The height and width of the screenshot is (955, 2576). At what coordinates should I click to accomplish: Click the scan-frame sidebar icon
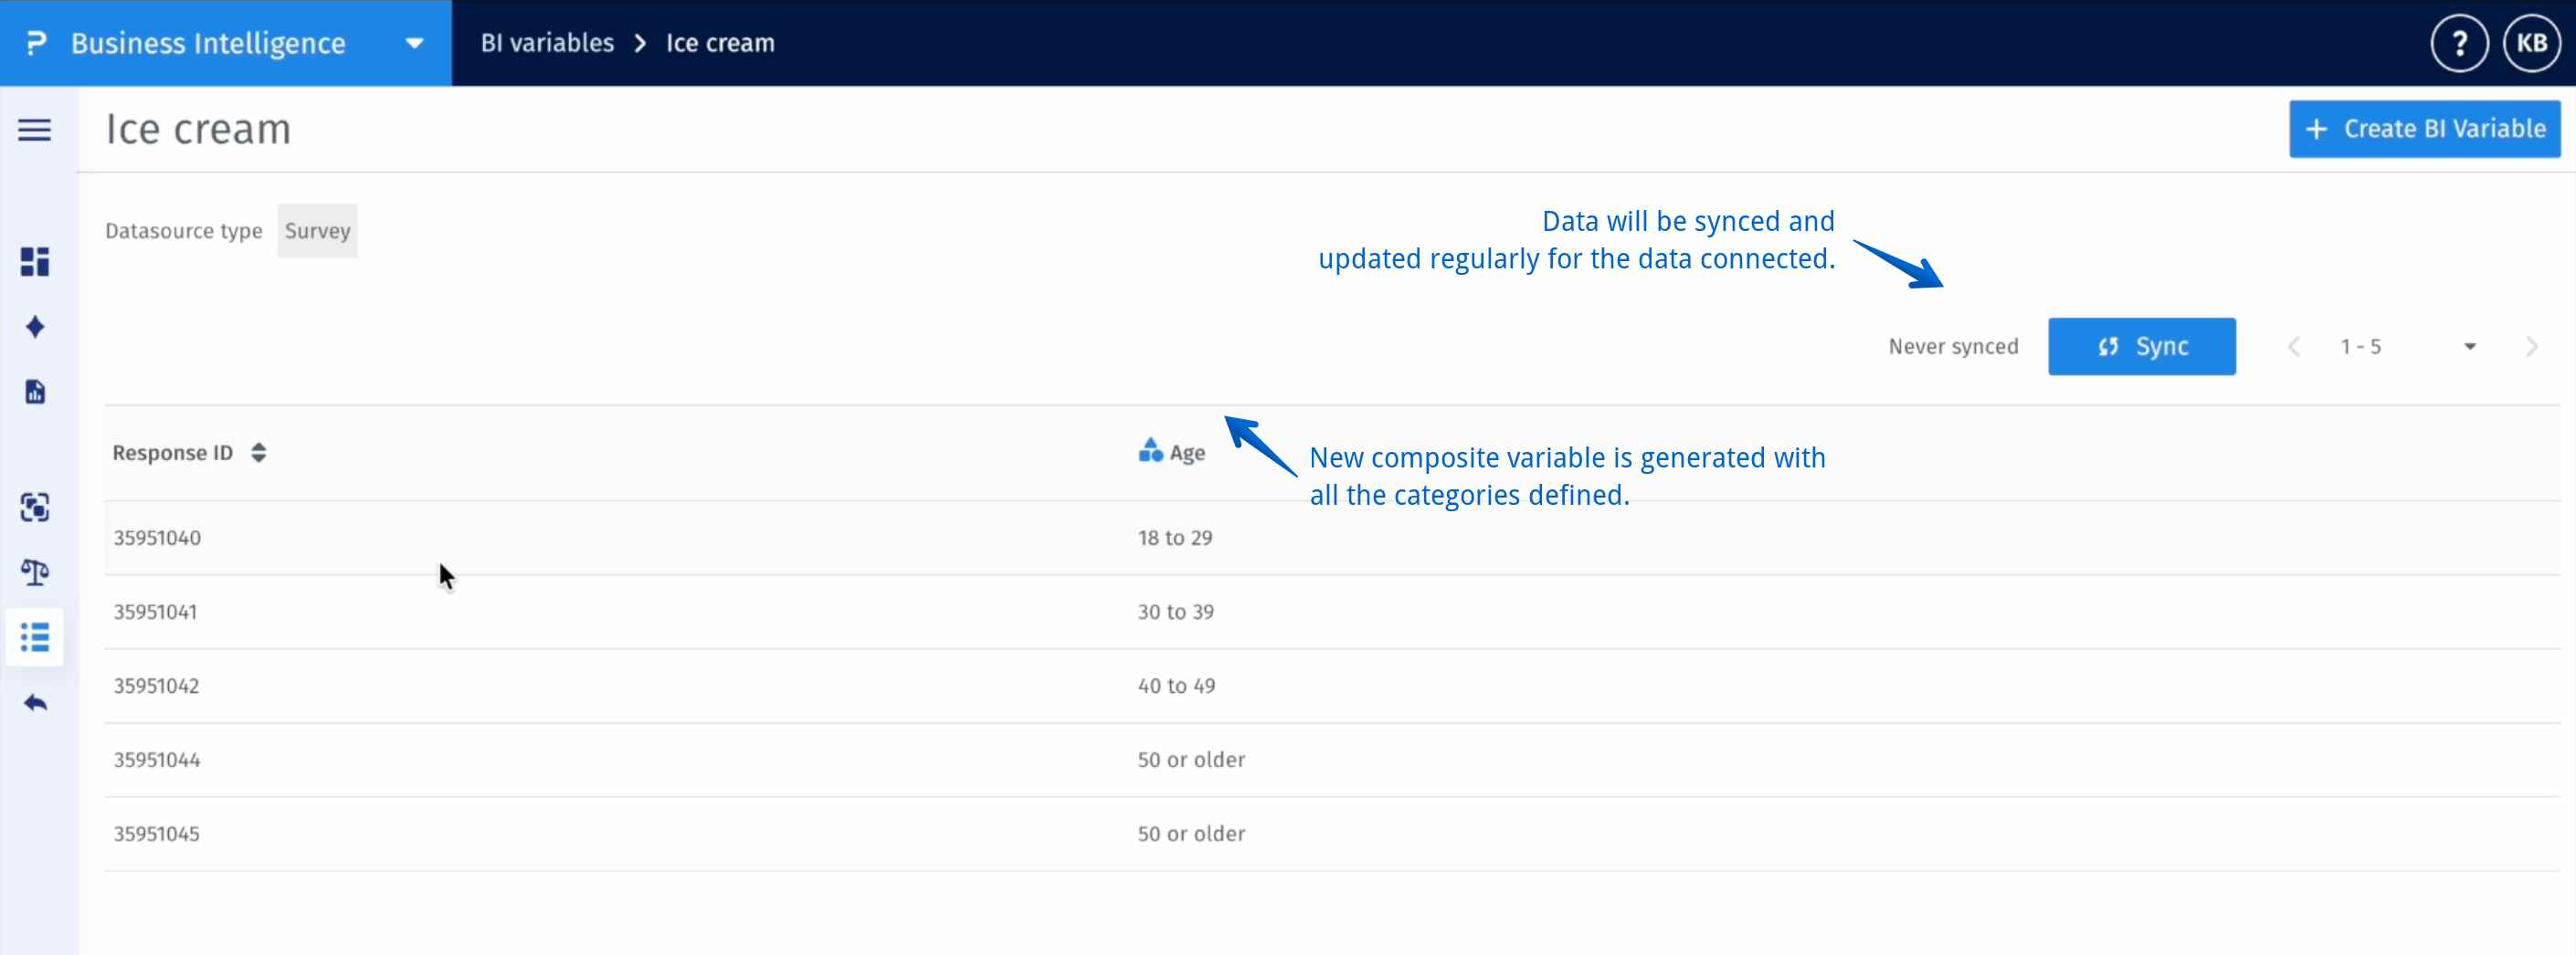[35, 508]
